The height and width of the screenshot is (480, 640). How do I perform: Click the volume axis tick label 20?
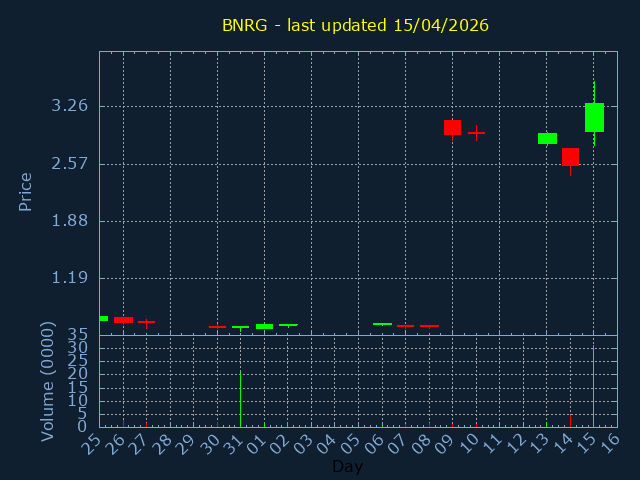coord(79,374)
